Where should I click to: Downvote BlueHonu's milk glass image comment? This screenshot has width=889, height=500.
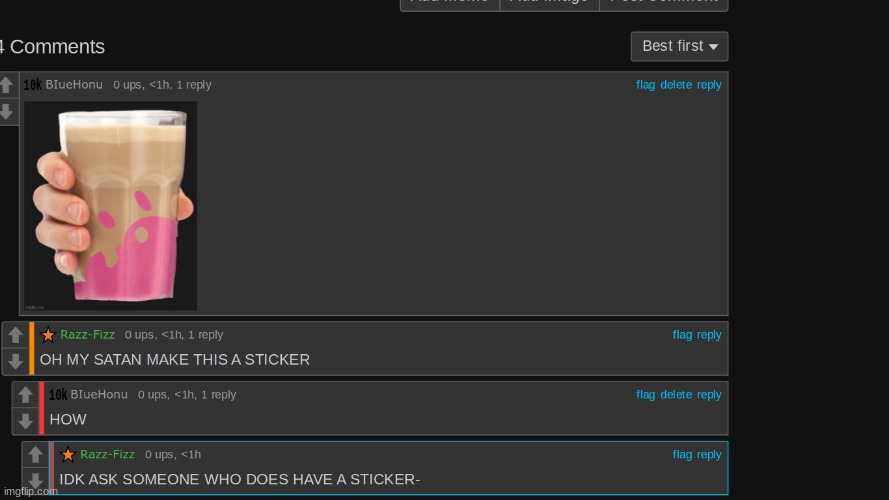click(x=7, y=111)
